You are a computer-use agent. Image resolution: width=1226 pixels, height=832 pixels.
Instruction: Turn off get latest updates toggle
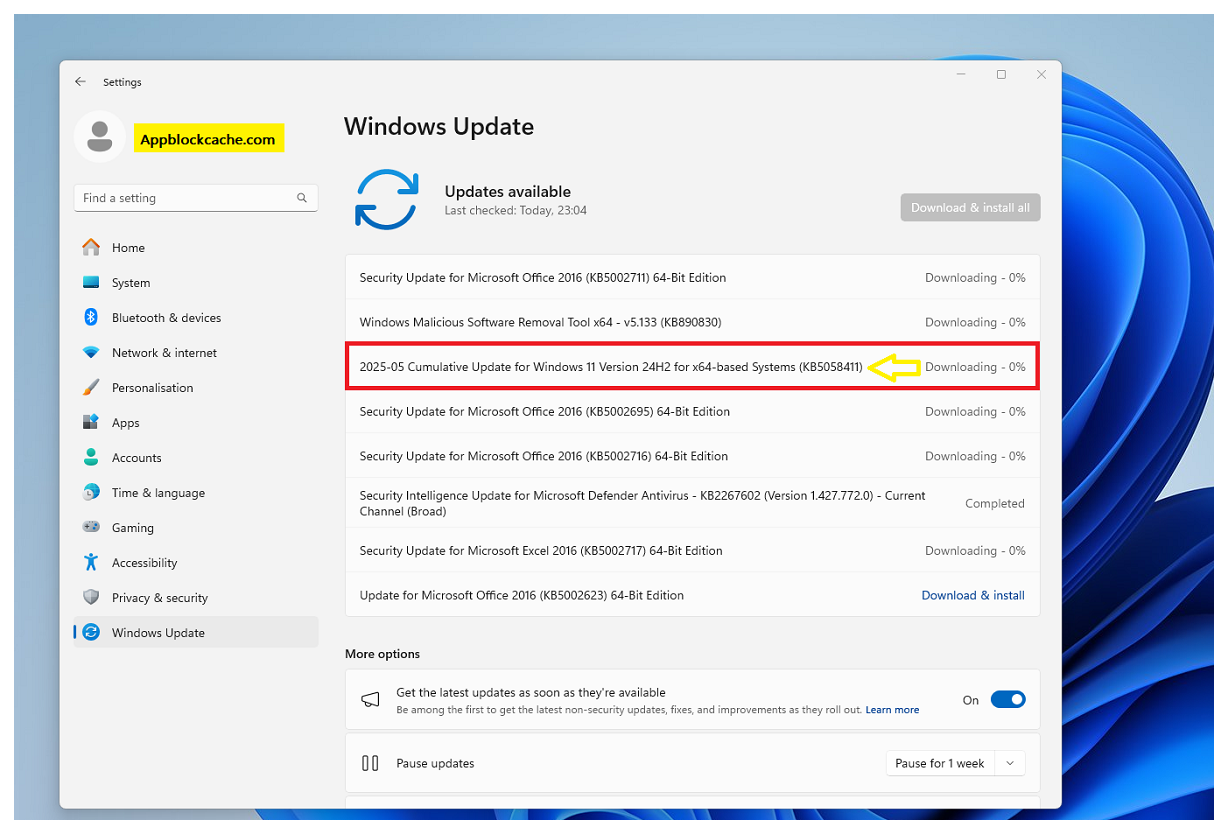pos(1008,700)
